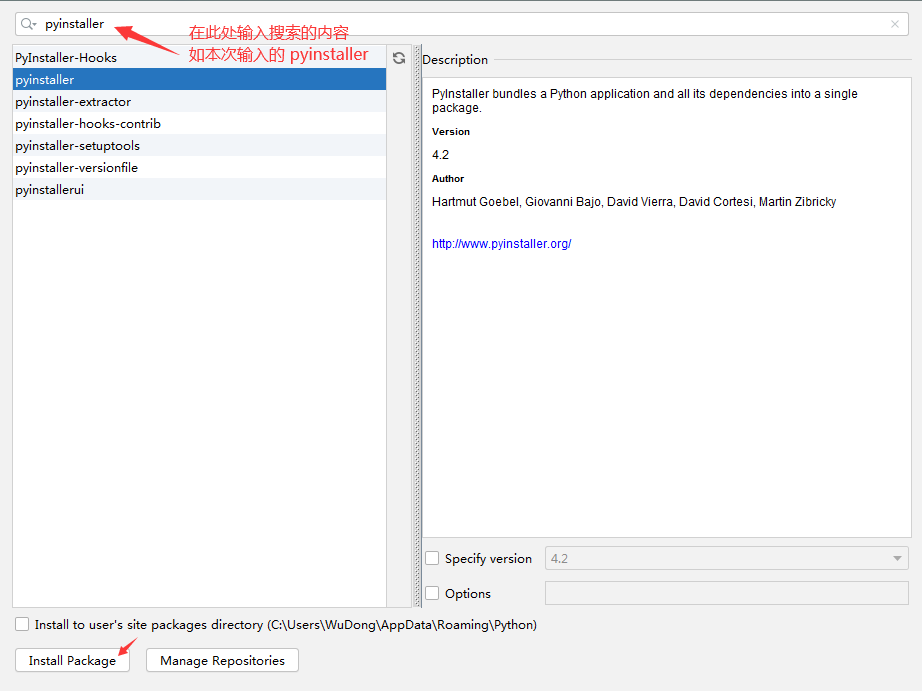
Task: Toggle Install to user's site packages directory
Action: pyautogui.click(x=22, y=624)
